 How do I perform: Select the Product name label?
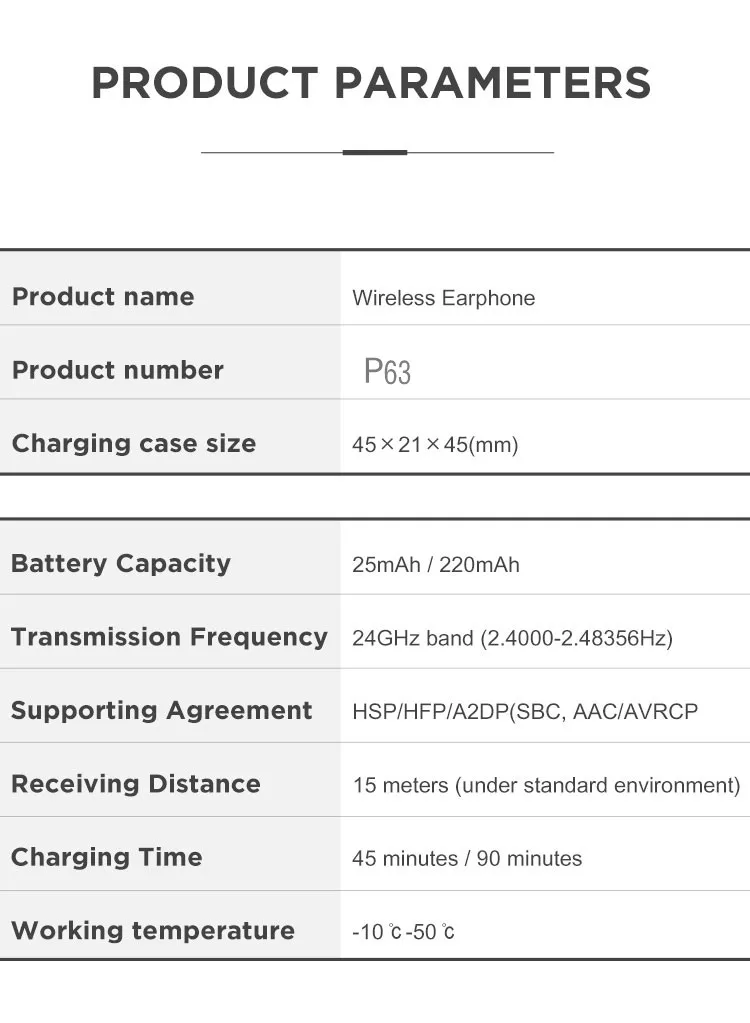click(x=103, y=297)
